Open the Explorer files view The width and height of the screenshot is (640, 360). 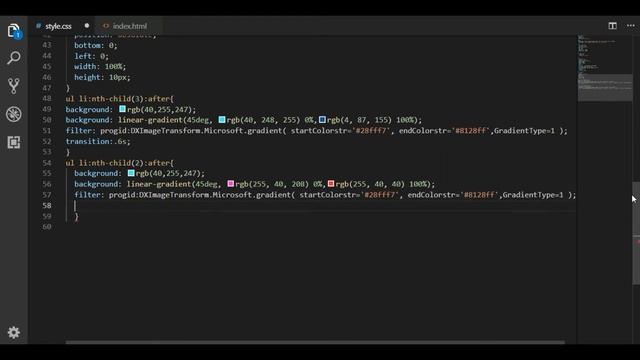[14, 31]
